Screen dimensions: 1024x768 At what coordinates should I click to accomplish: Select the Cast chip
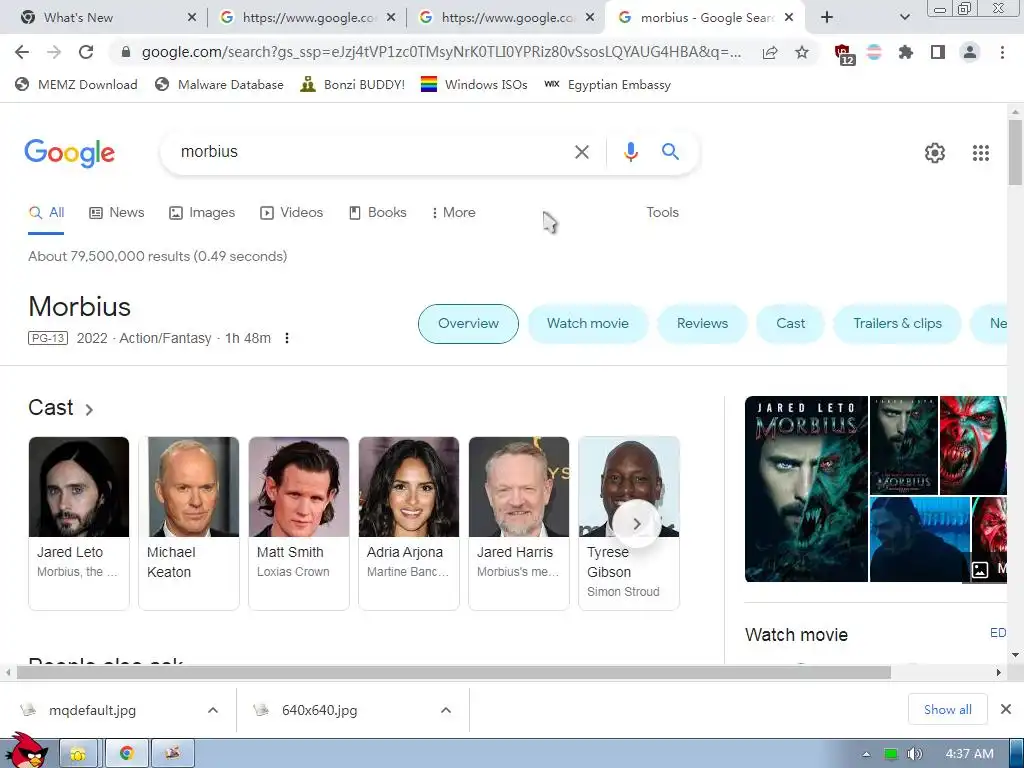[x=790, y=324]
